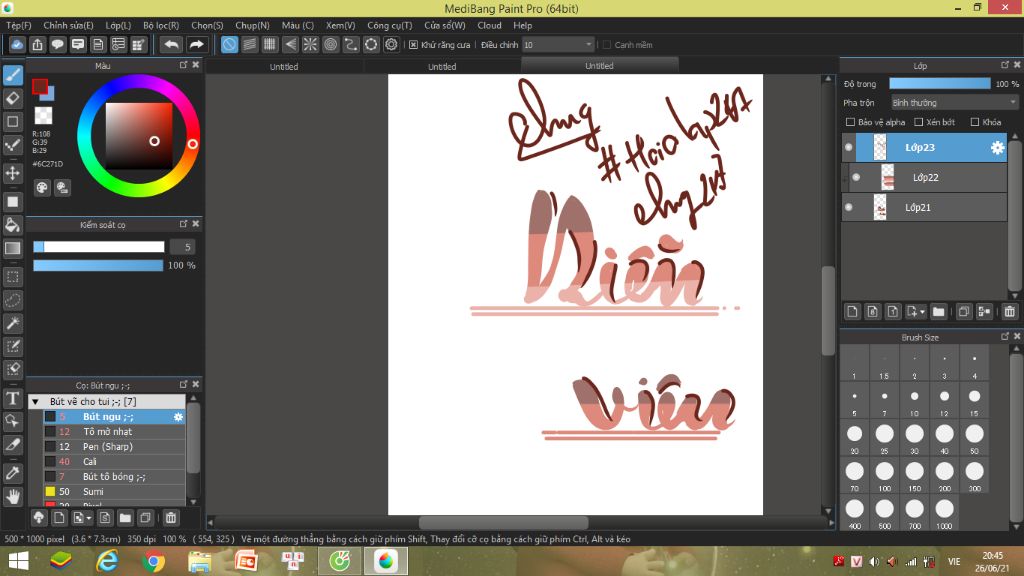Hide the Lớp21 layer
The width and height of the screenshot is (1024, 576).
(848, 207)
